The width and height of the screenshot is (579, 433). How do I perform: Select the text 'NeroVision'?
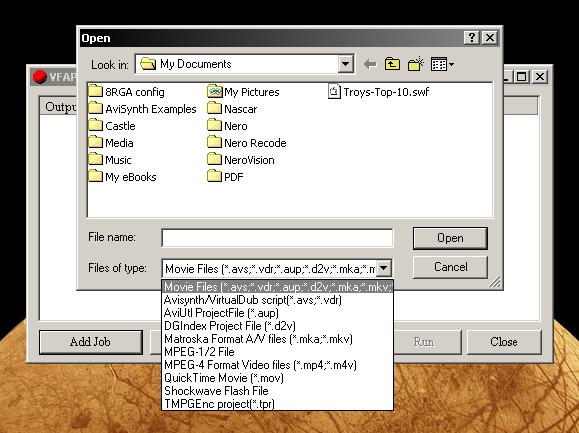point(249,160)
